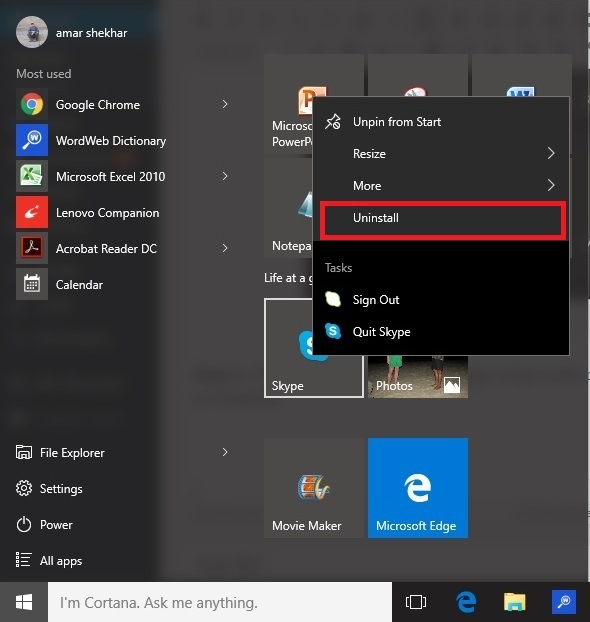The width and height of the screenshot is (590, 622).
Task: Open the Photos live tile
Action: point(418,377)
